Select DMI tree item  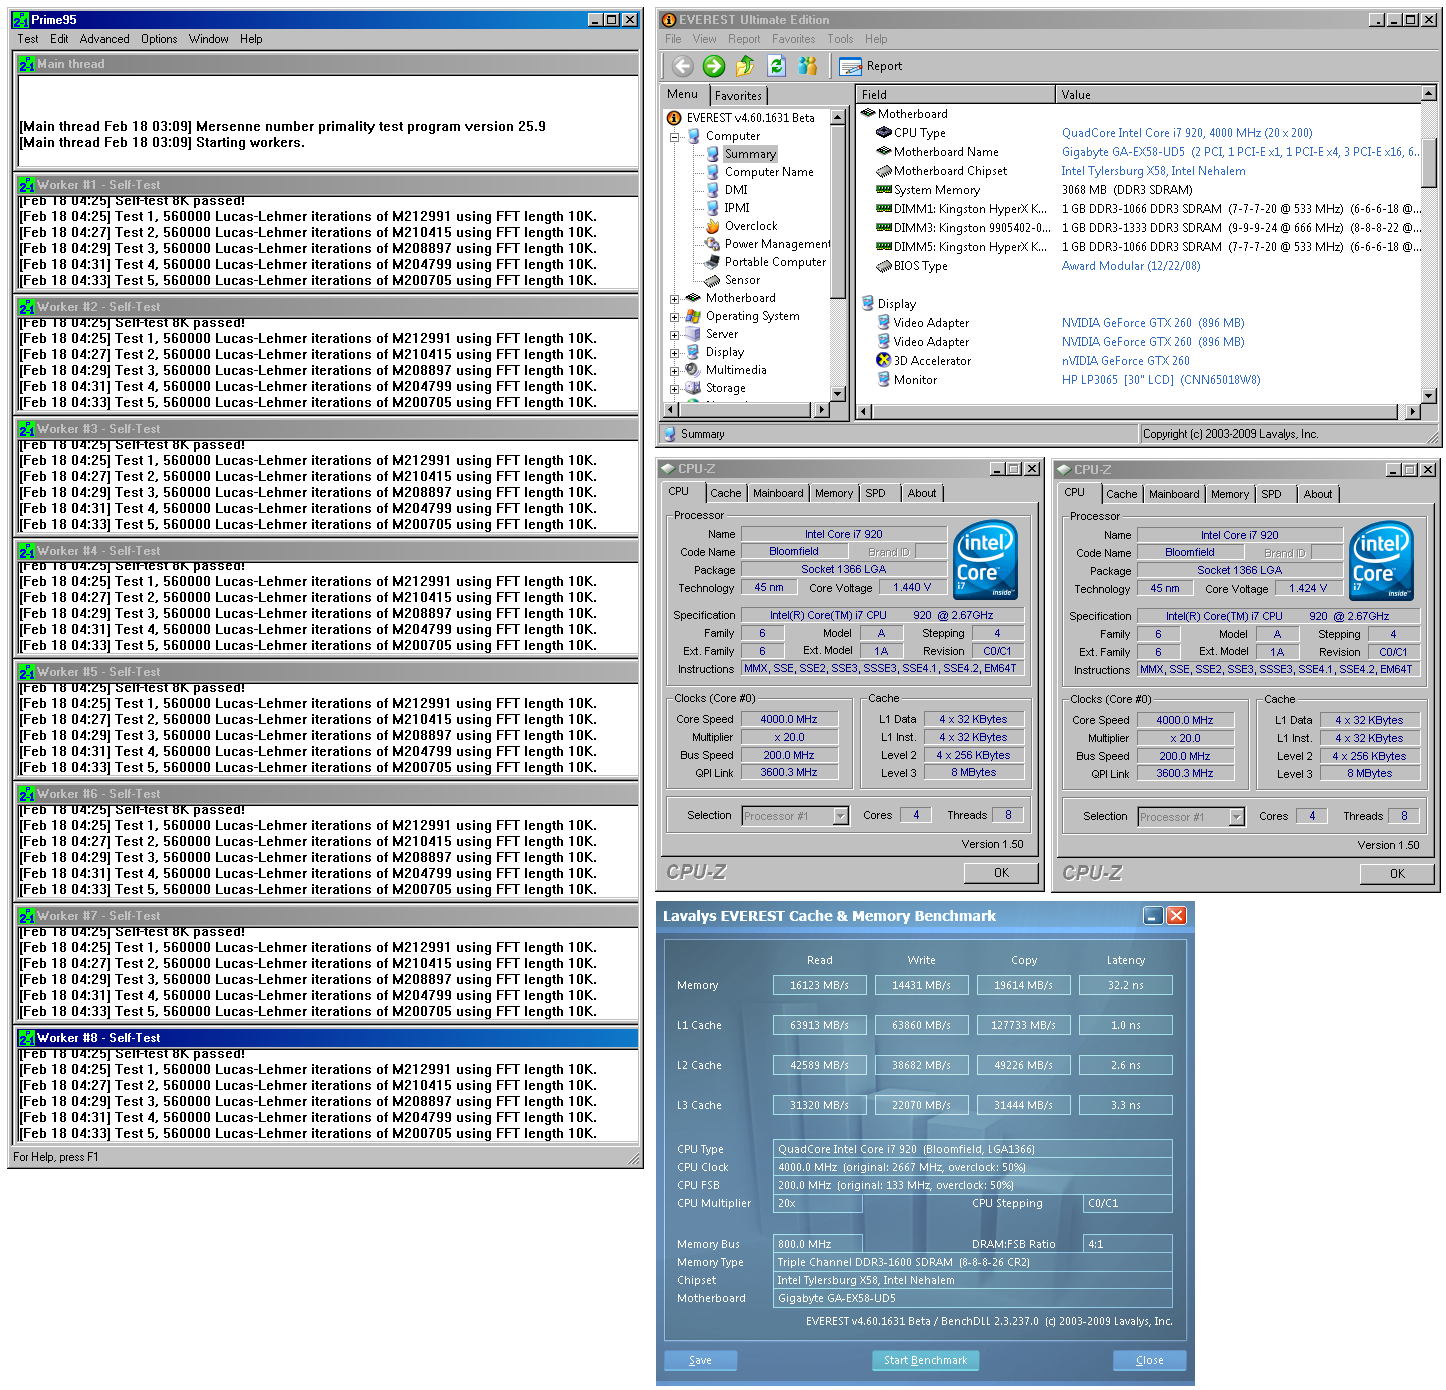(736, 190)
